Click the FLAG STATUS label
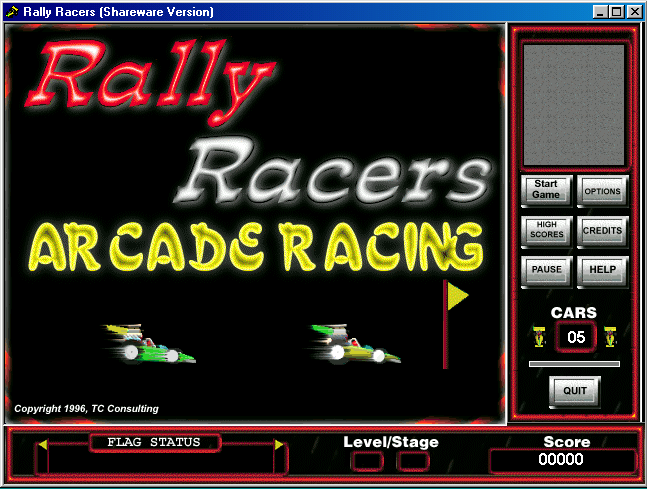647x489 pixels. coord(154,442)
